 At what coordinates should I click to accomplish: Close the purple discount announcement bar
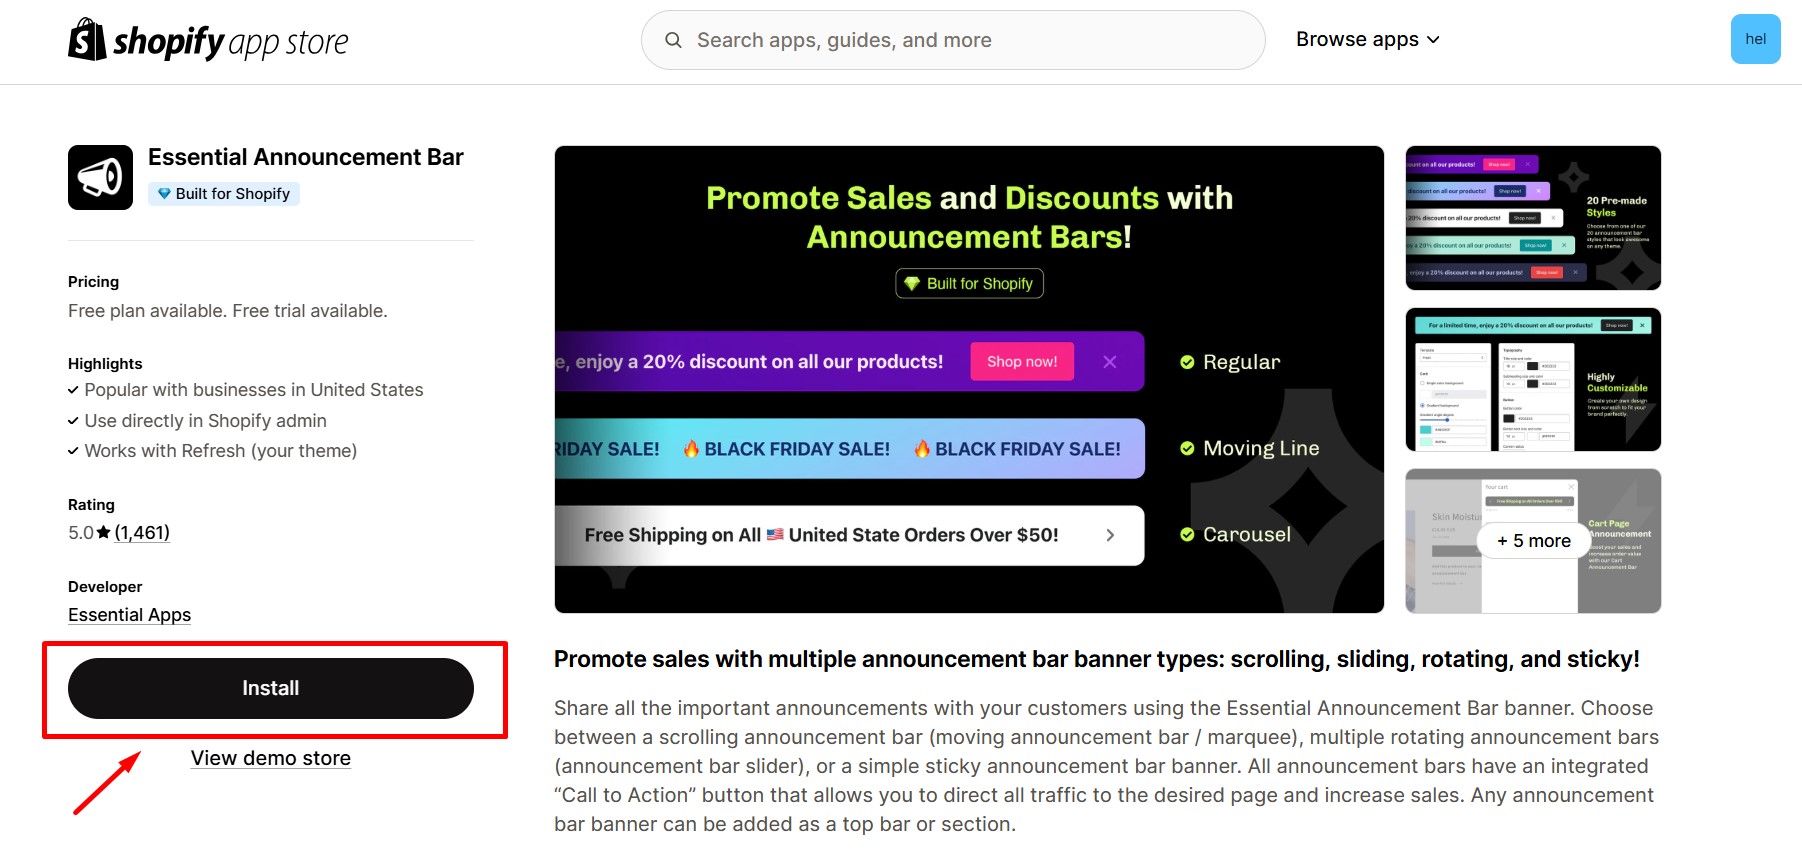click(x=1109, y=362)
